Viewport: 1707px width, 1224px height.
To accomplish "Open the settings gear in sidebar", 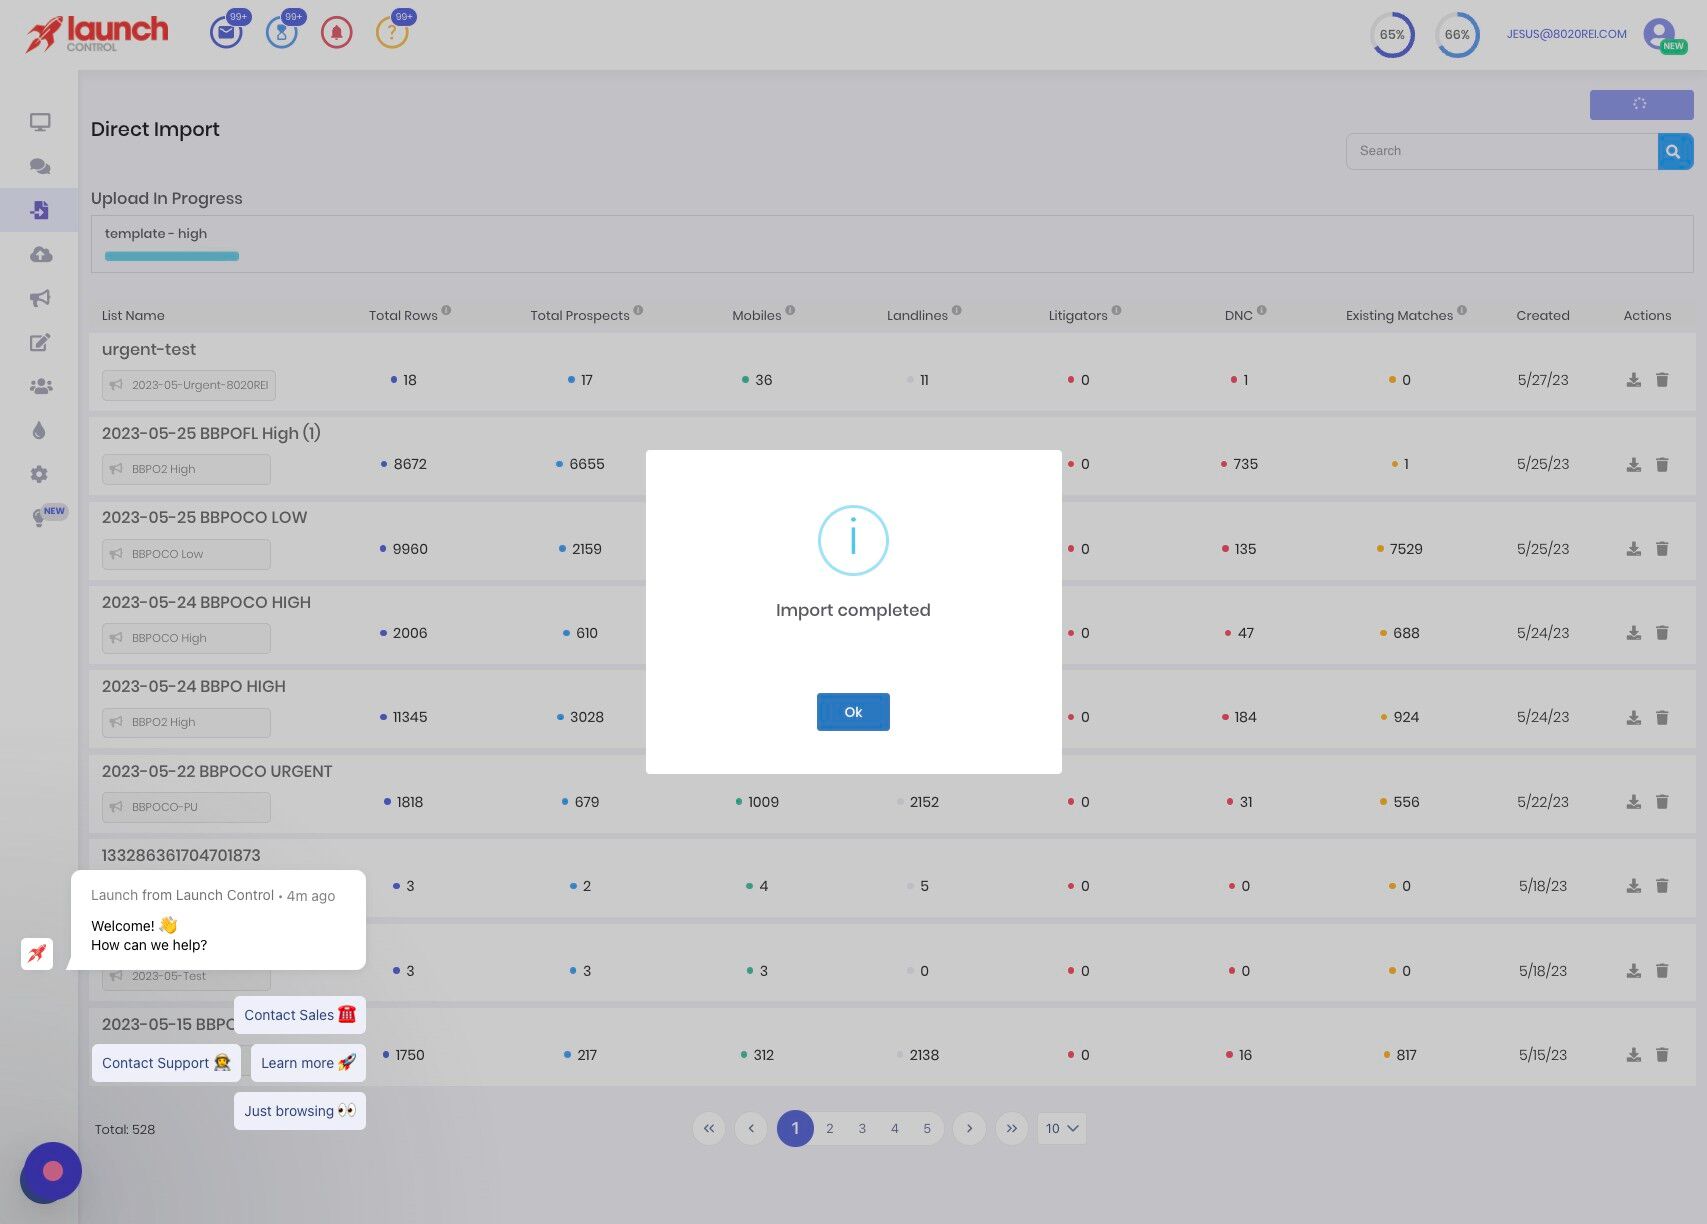I will (40, 474).
